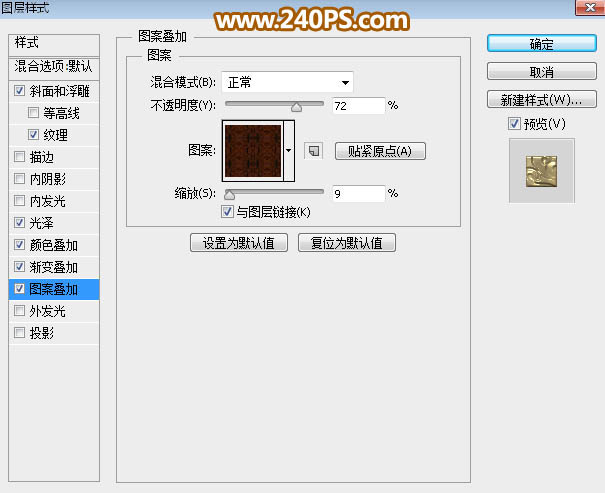This screenshot has height=493, width=605.
Task: Toggle the 光泽 checkbox
Action: [19, 223]
